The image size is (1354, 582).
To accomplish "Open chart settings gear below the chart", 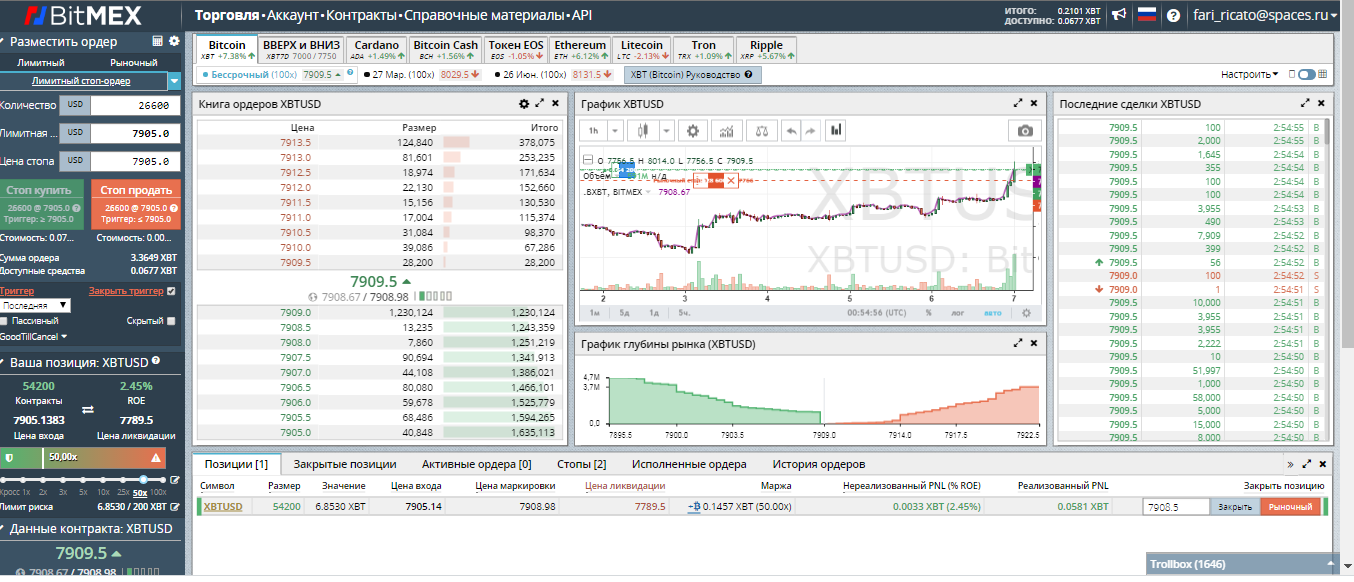I will point(1025,313).
